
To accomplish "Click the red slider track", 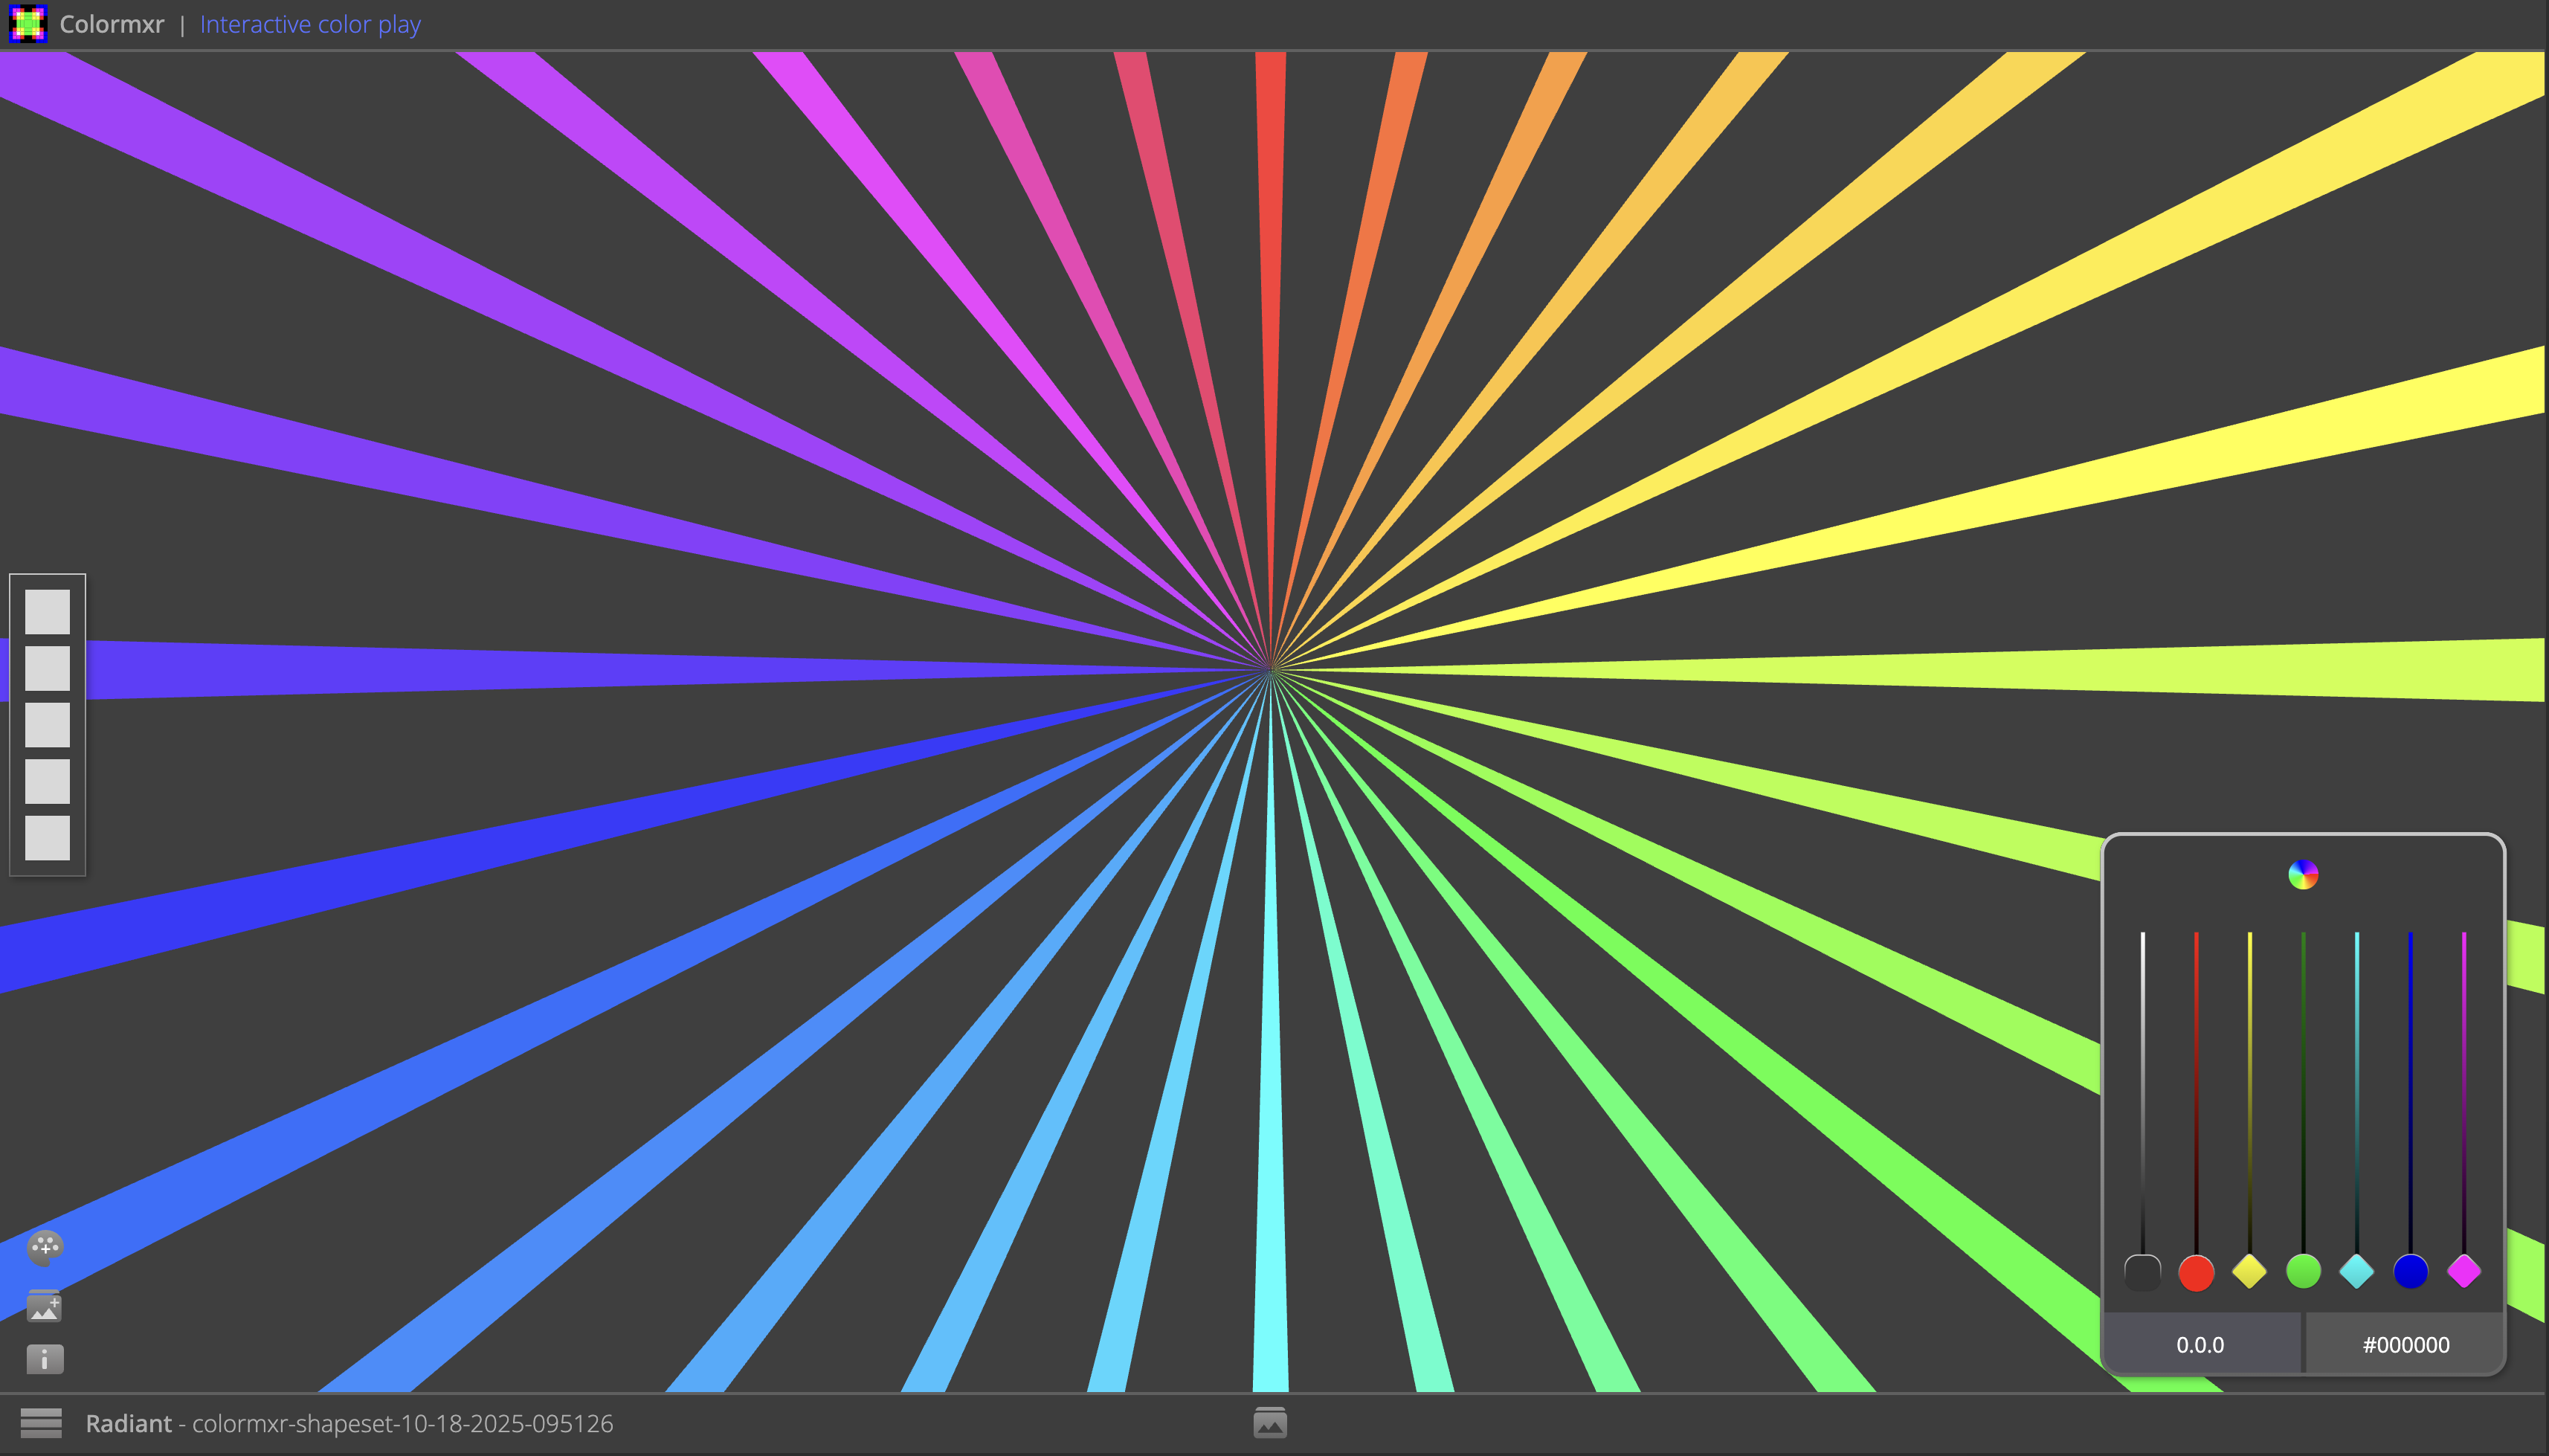I will tap(2196, 1092).
